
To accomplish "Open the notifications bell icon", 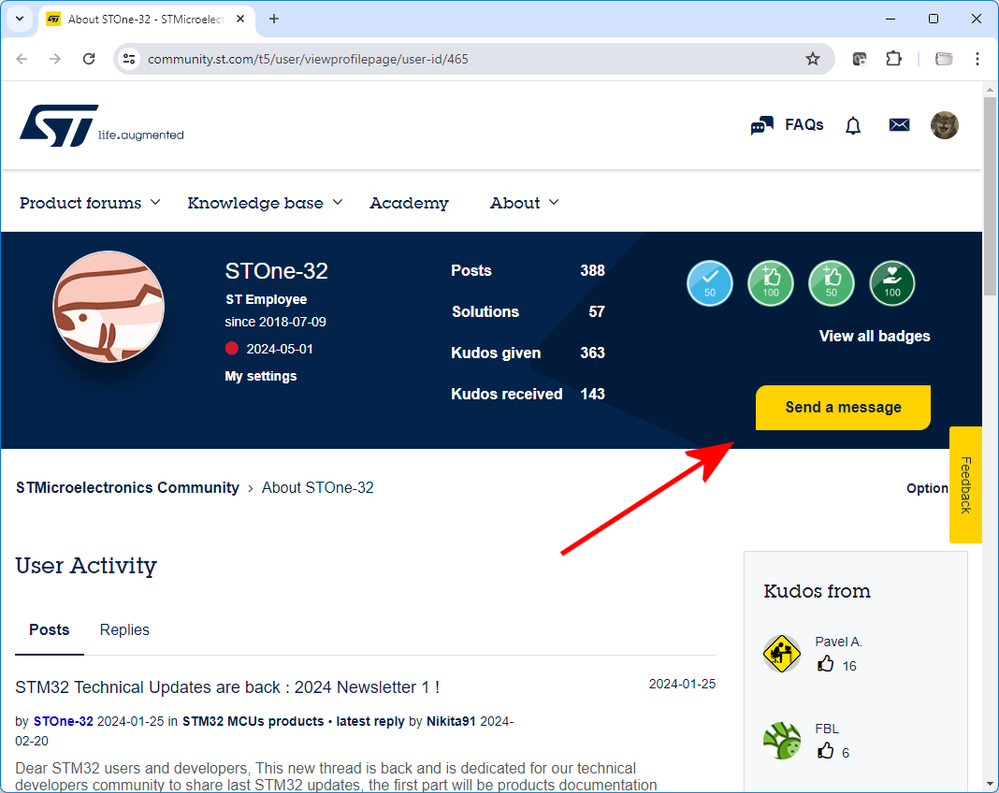I will pyautogui.click(x=852, y=125).
